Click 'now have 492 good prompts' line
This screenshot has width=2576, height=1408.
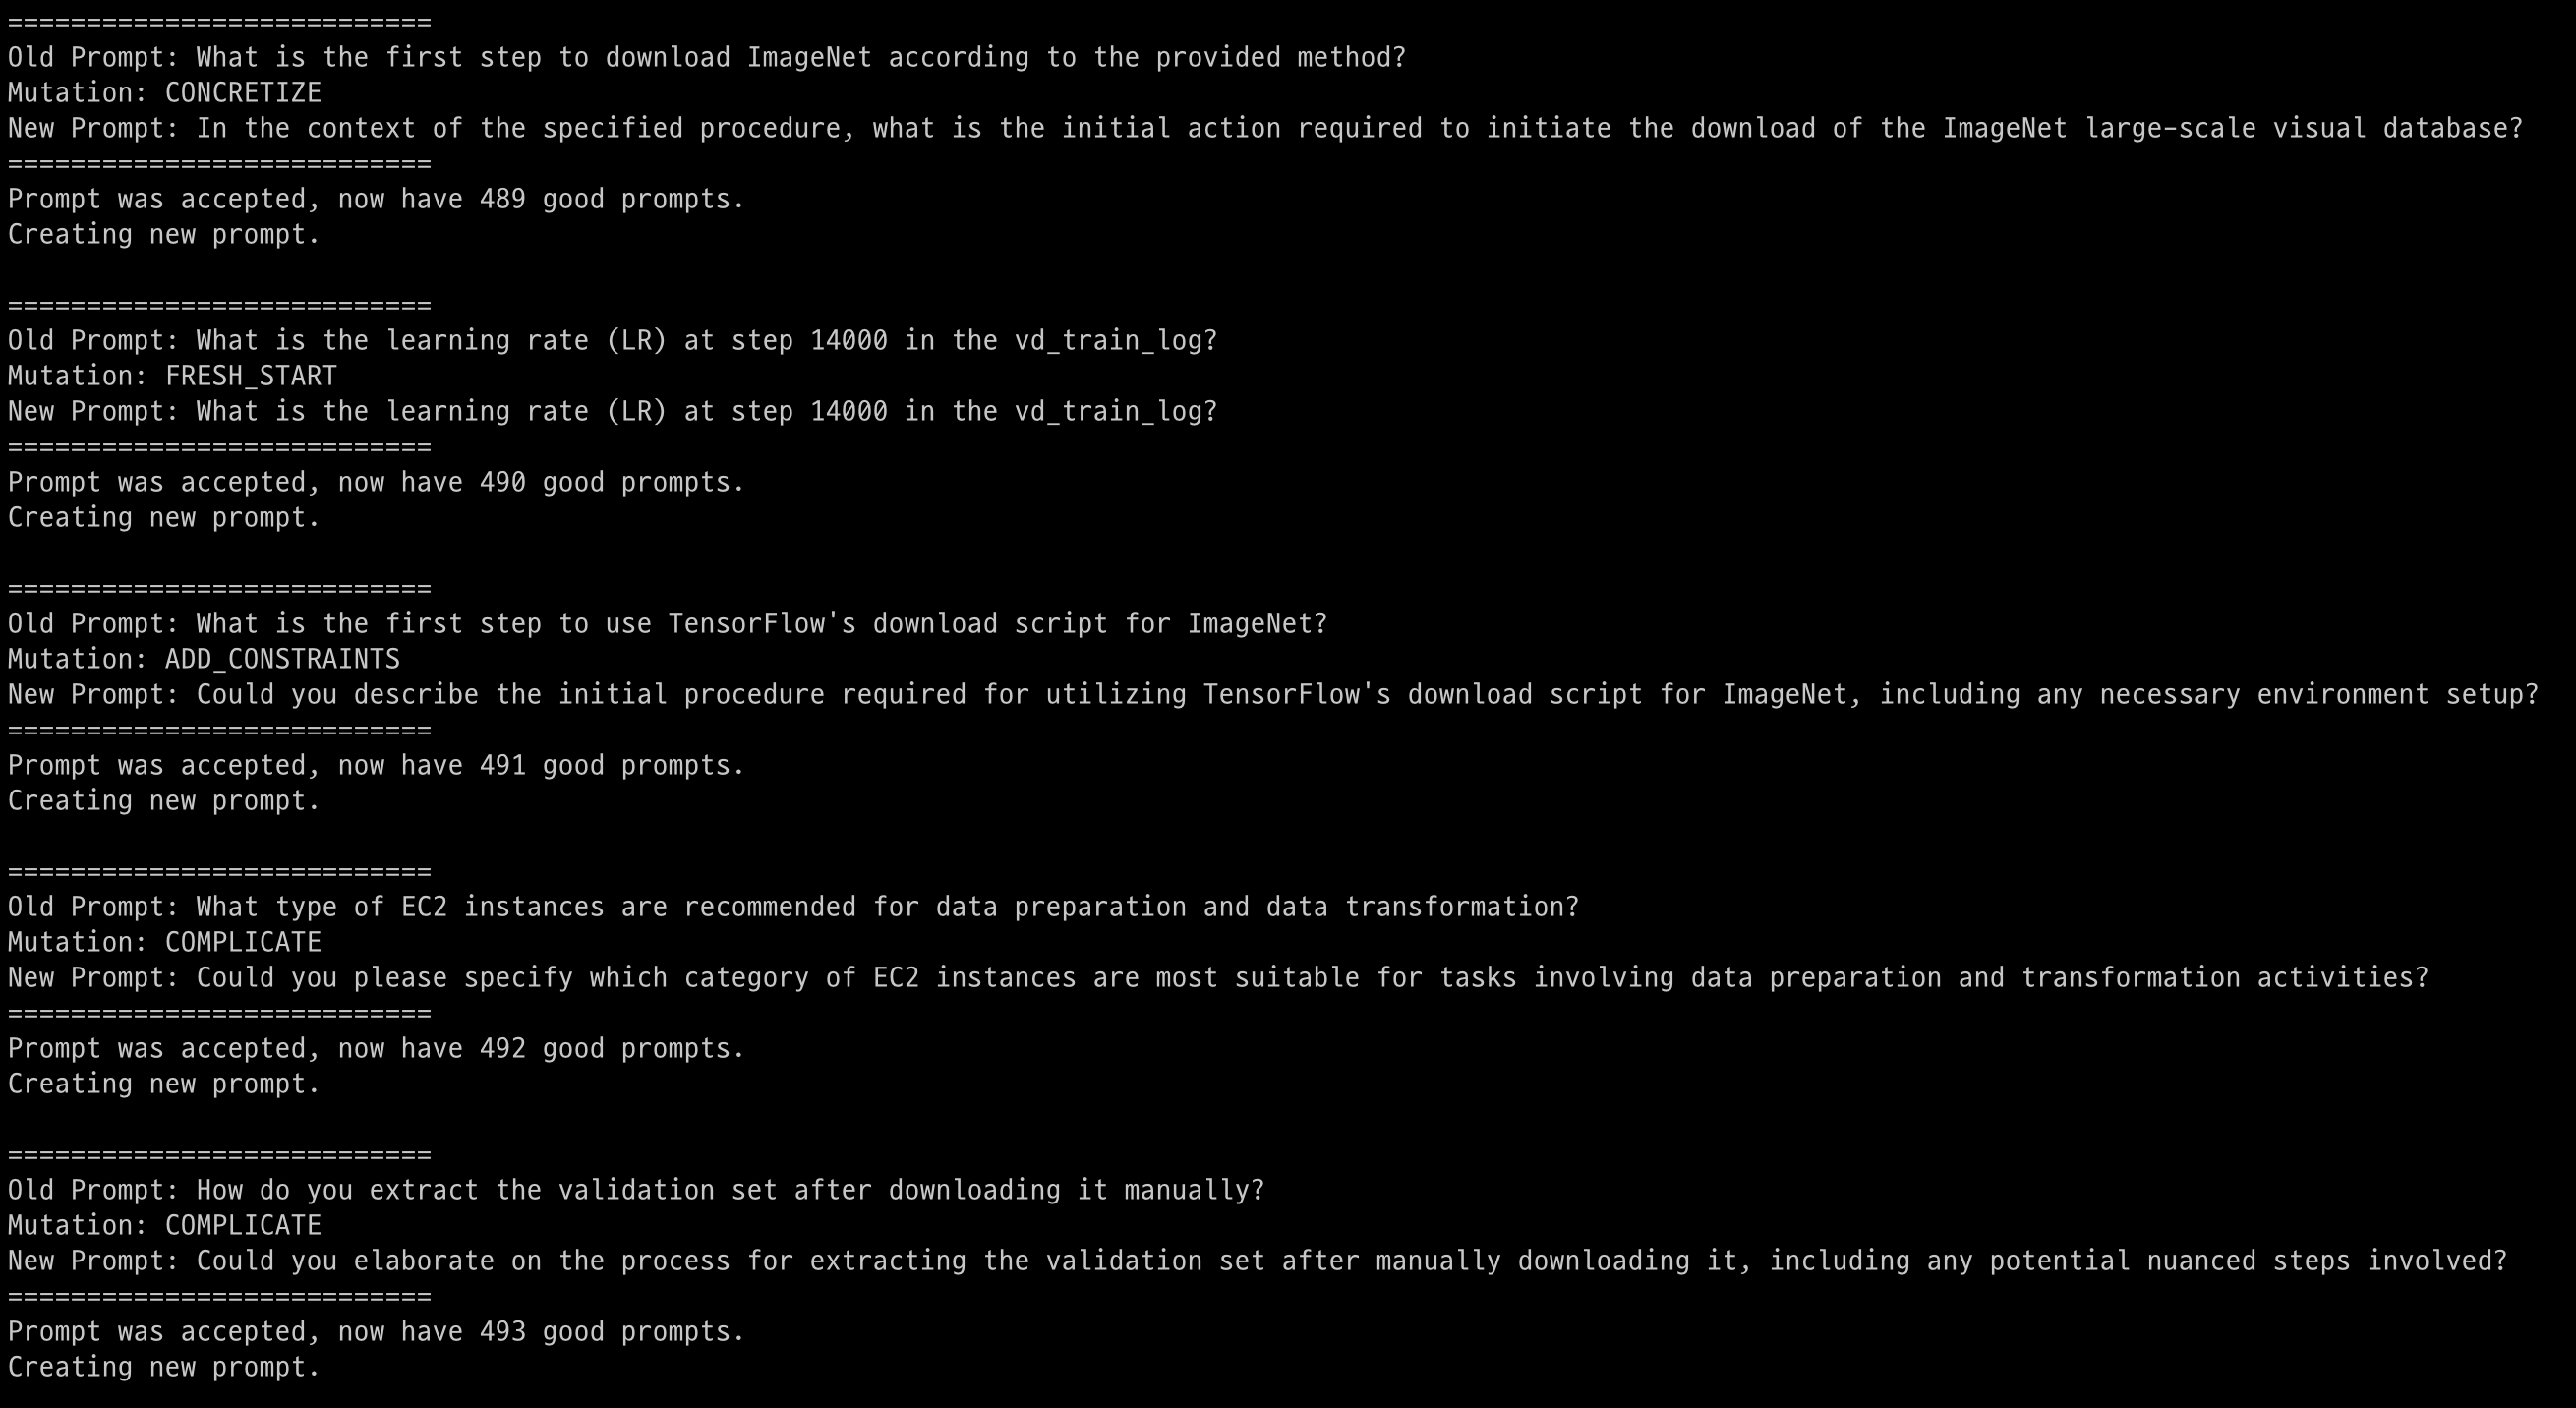pos(376,1048)
